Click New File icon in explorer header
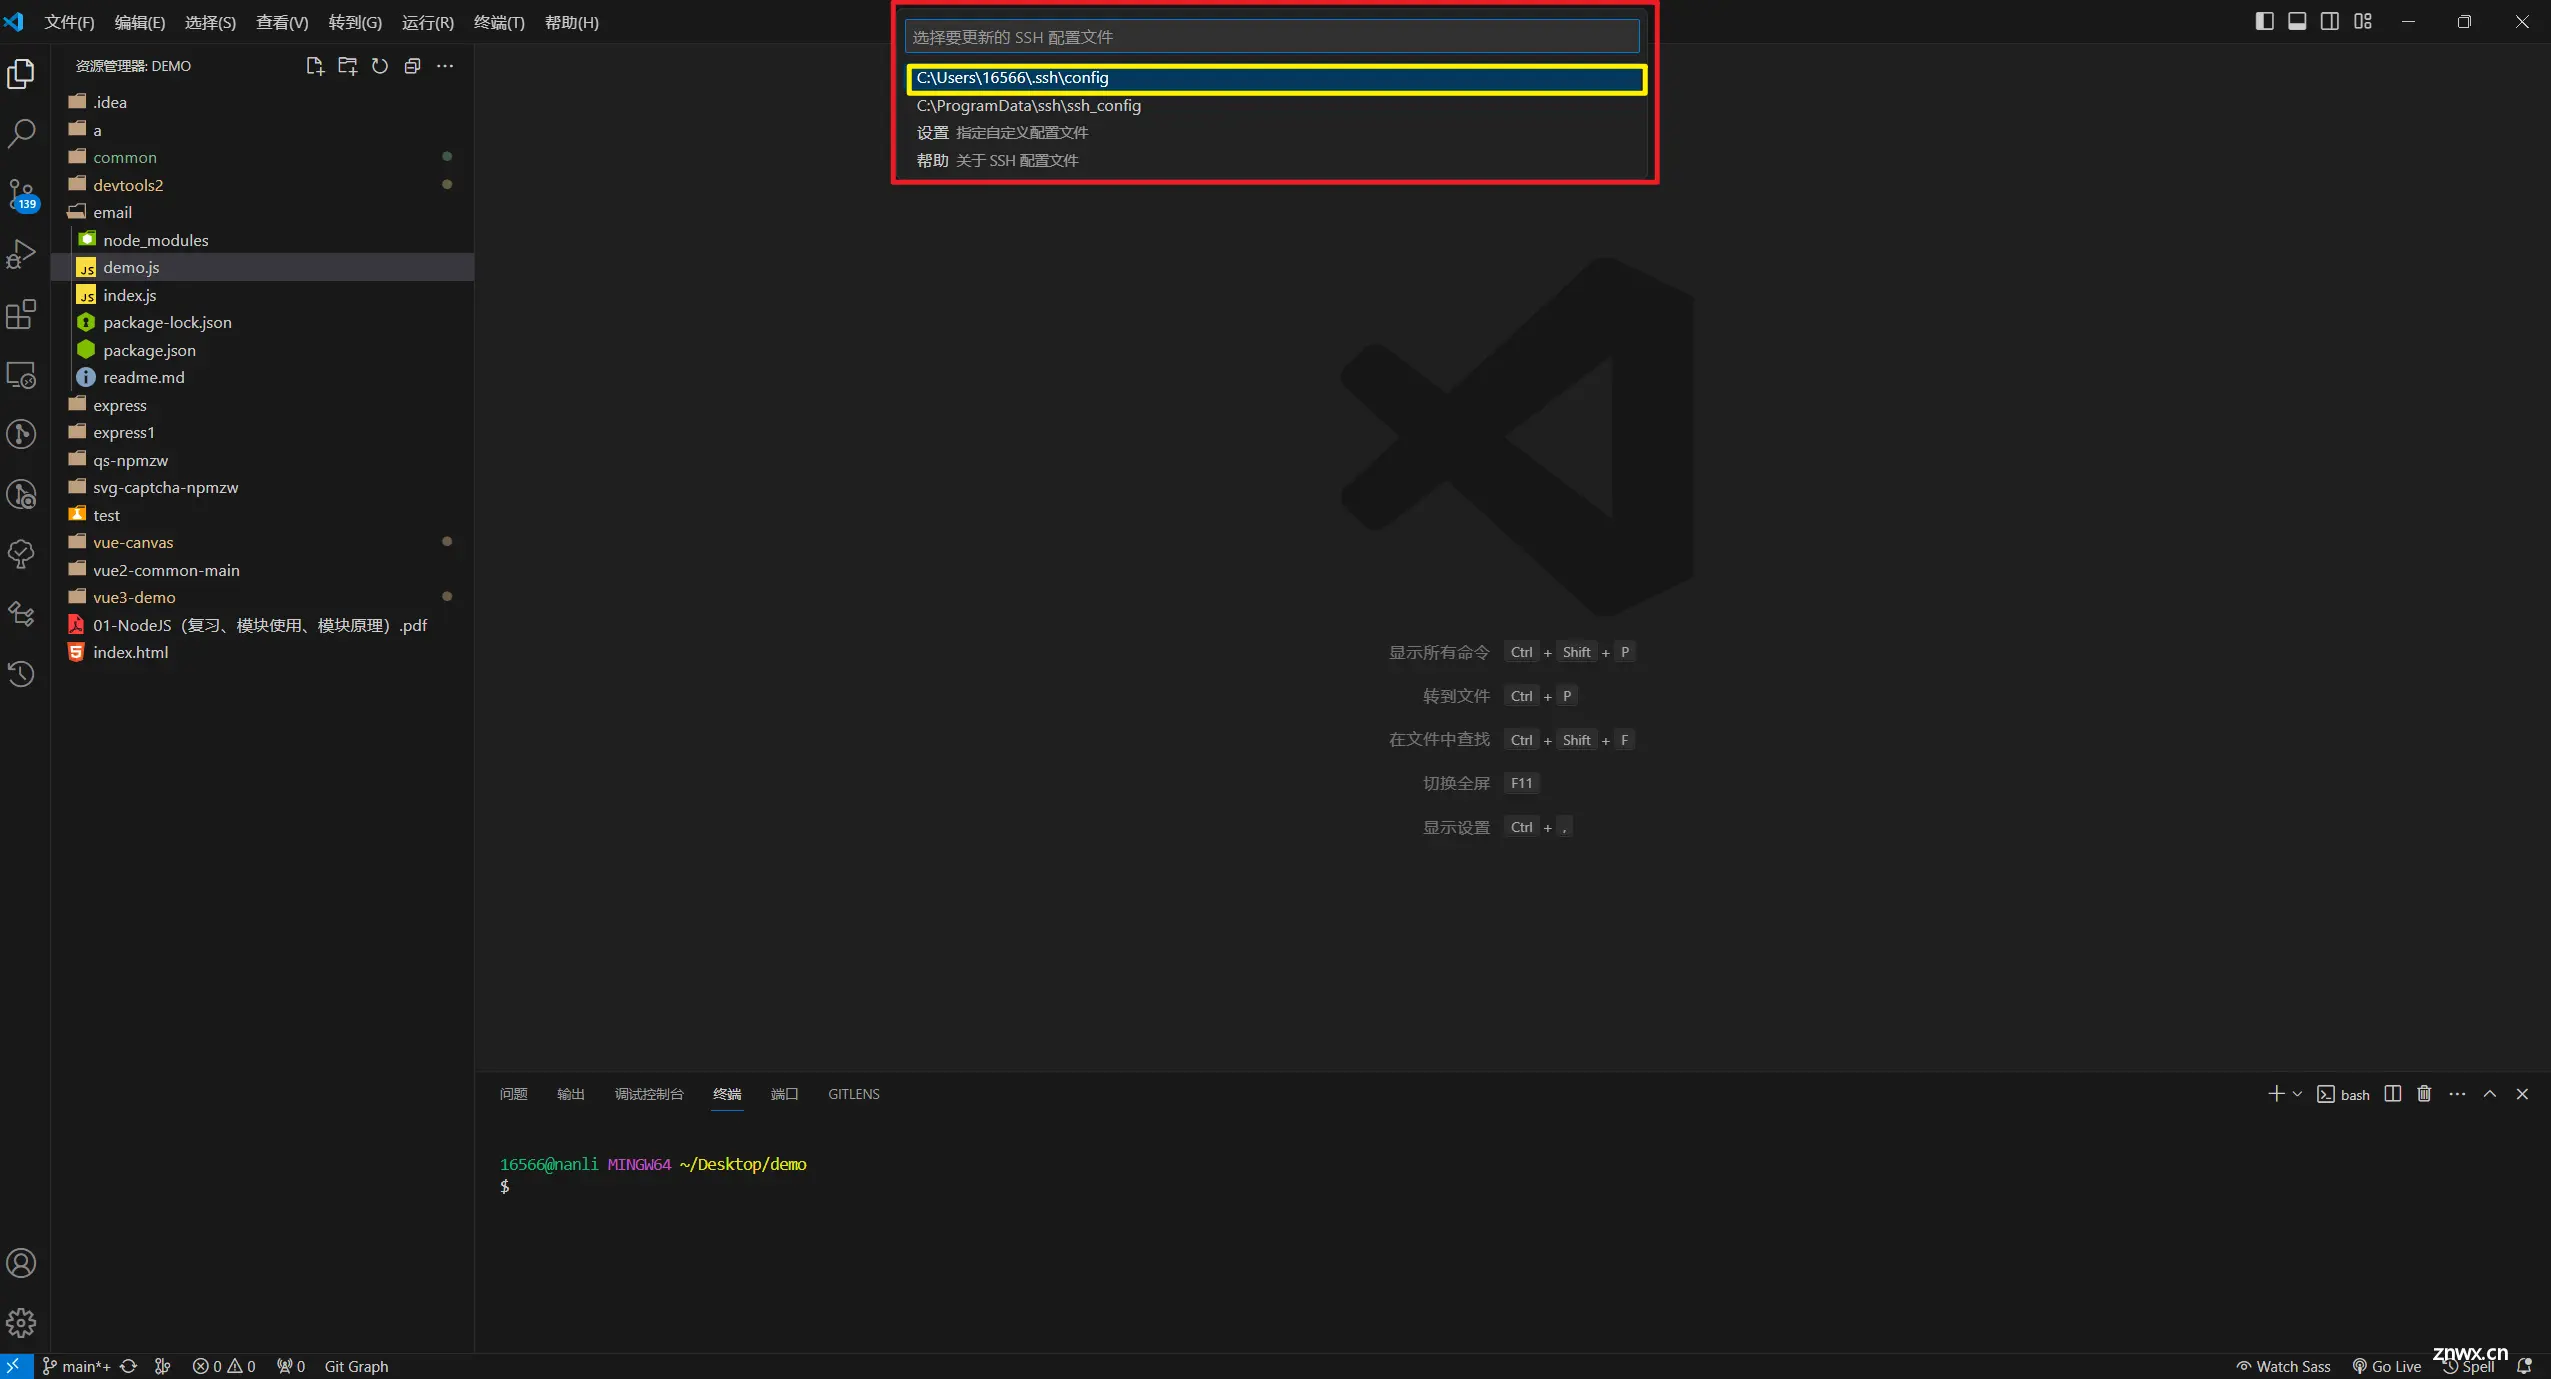 315,66
